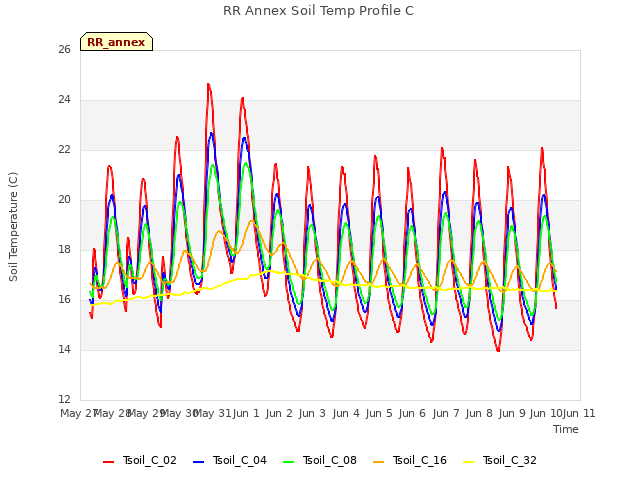Click the Jun 5 x-axis tick label

click(x=379, y=413)
